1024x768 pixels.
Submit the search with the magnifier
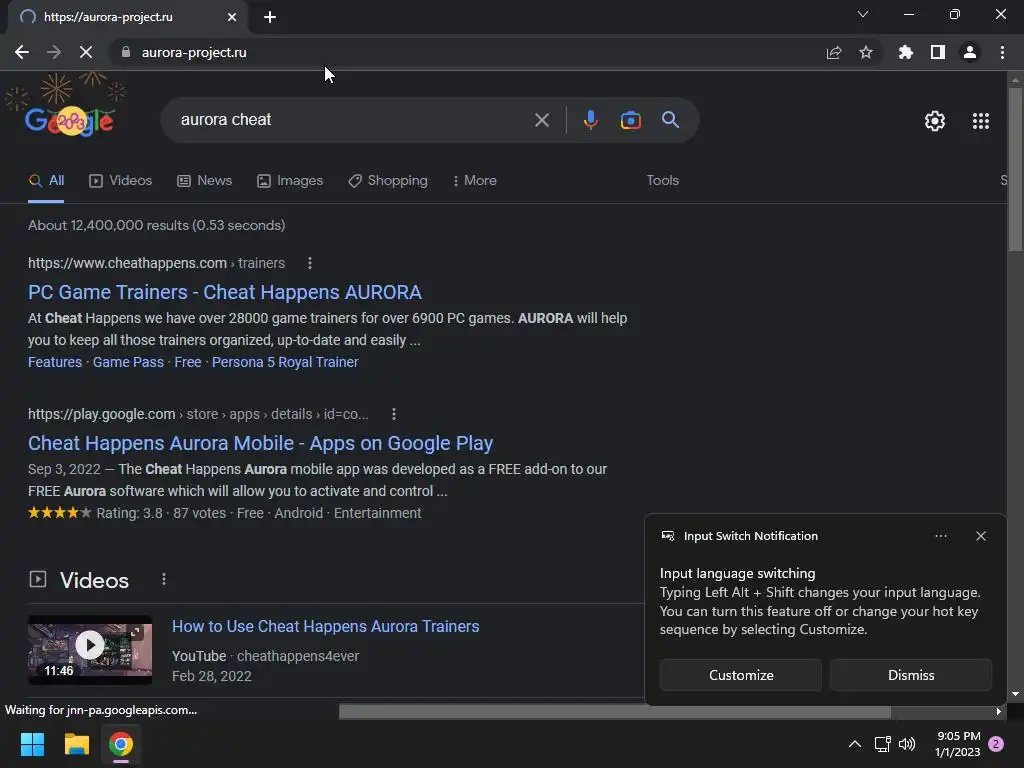(x=670, y=120)
